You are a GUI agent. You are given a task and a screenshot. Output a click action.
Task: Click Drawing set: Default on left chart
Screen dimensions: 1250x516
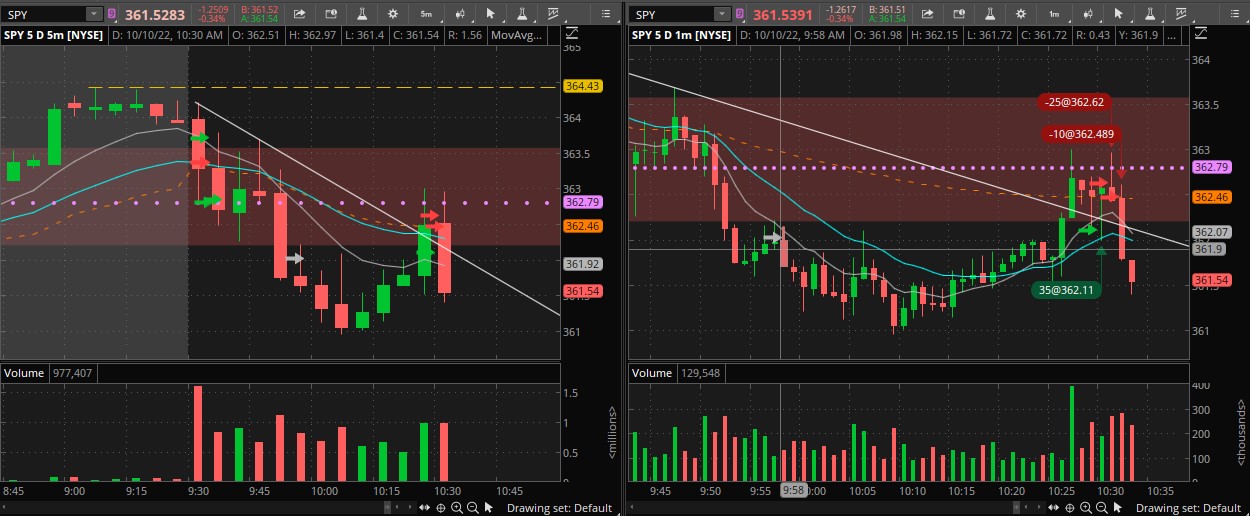[559, 508]
